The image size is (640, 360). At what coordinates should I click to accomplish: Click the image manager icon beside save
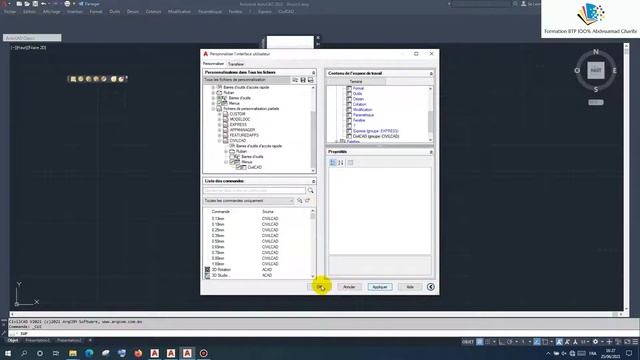coord(311,80)
